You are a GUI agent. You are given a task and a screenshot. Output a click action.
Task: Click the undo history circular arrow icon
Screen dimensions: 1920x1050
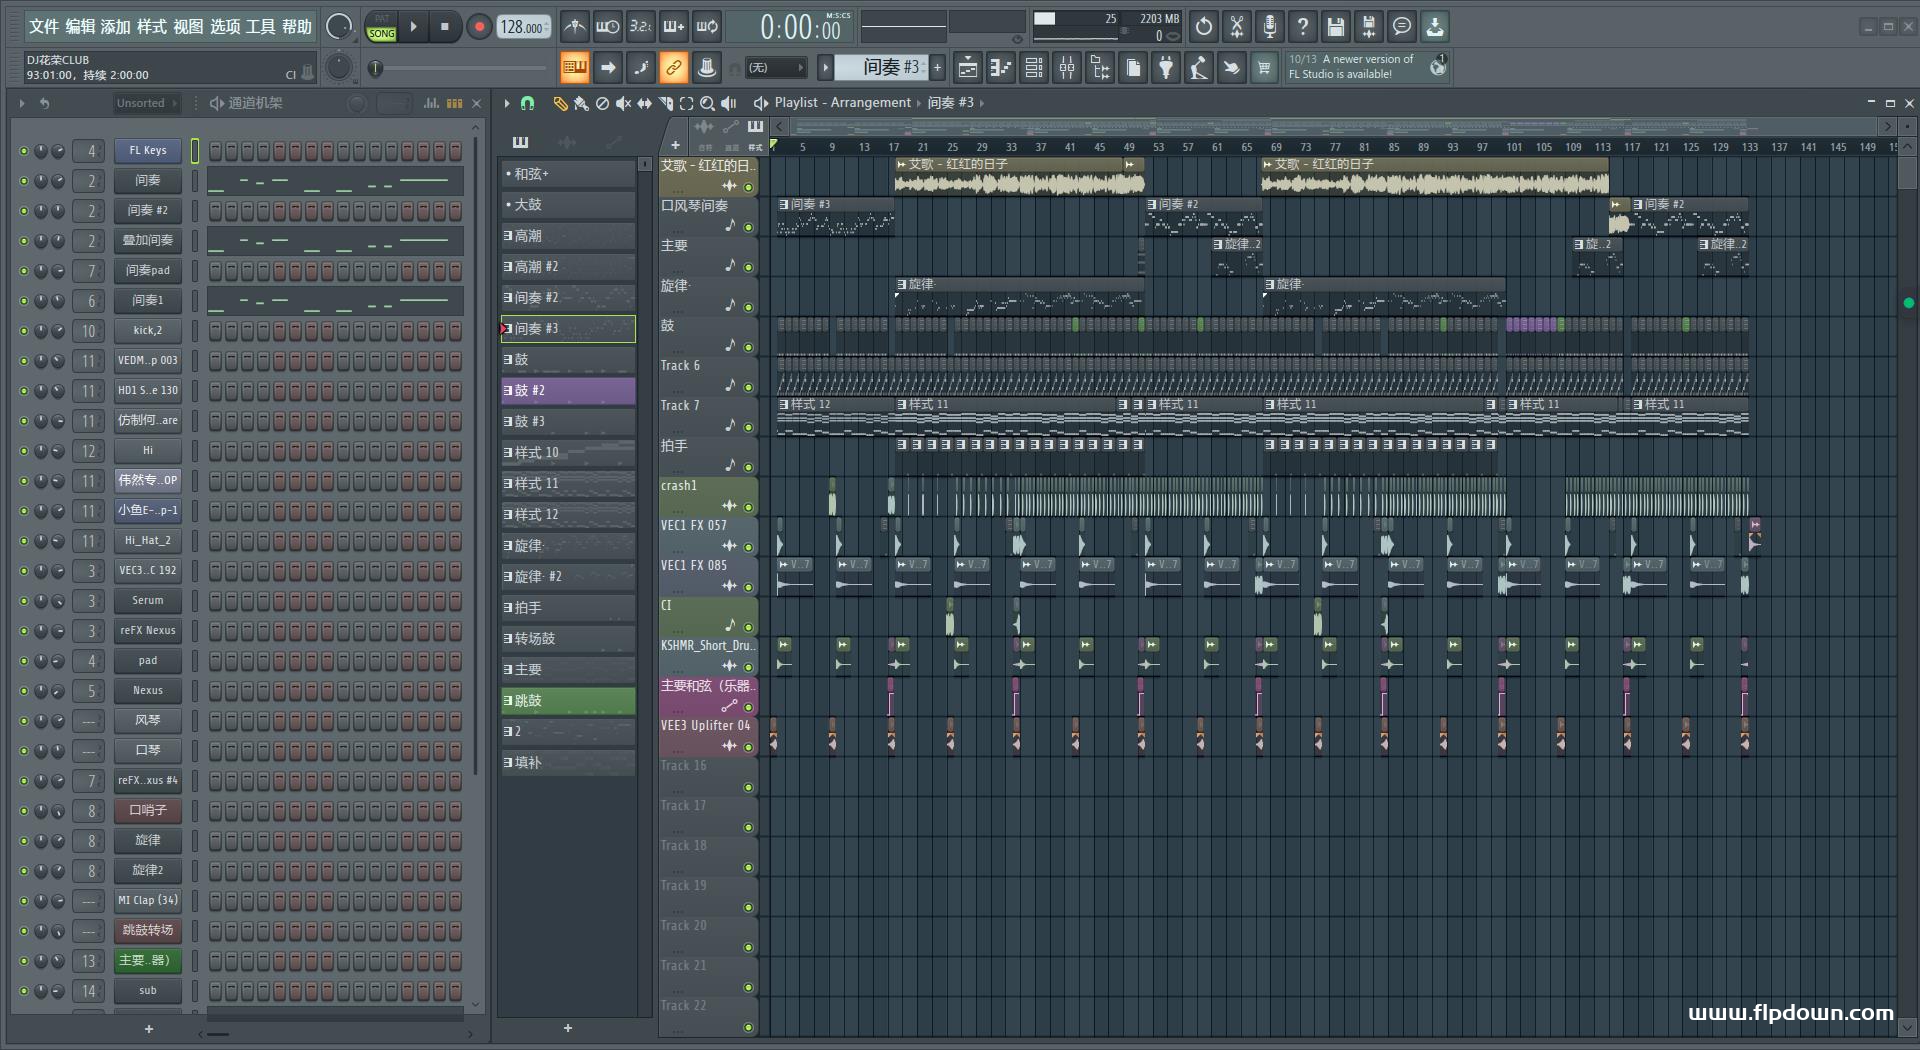coord(1204,27)
